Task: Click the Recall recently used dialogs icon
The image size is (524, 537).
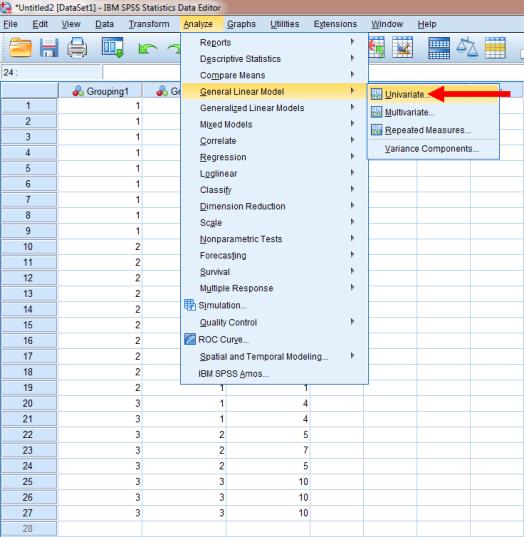Action: (113, 47)
